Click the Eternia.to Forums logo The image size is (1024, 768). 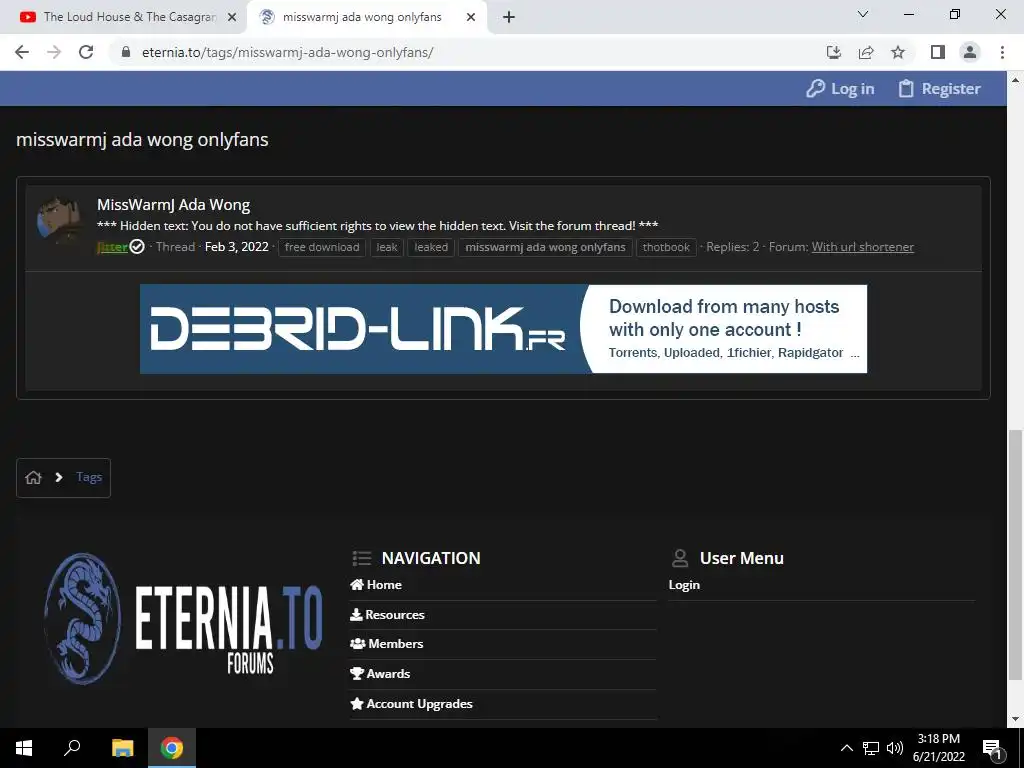point(183,618)
